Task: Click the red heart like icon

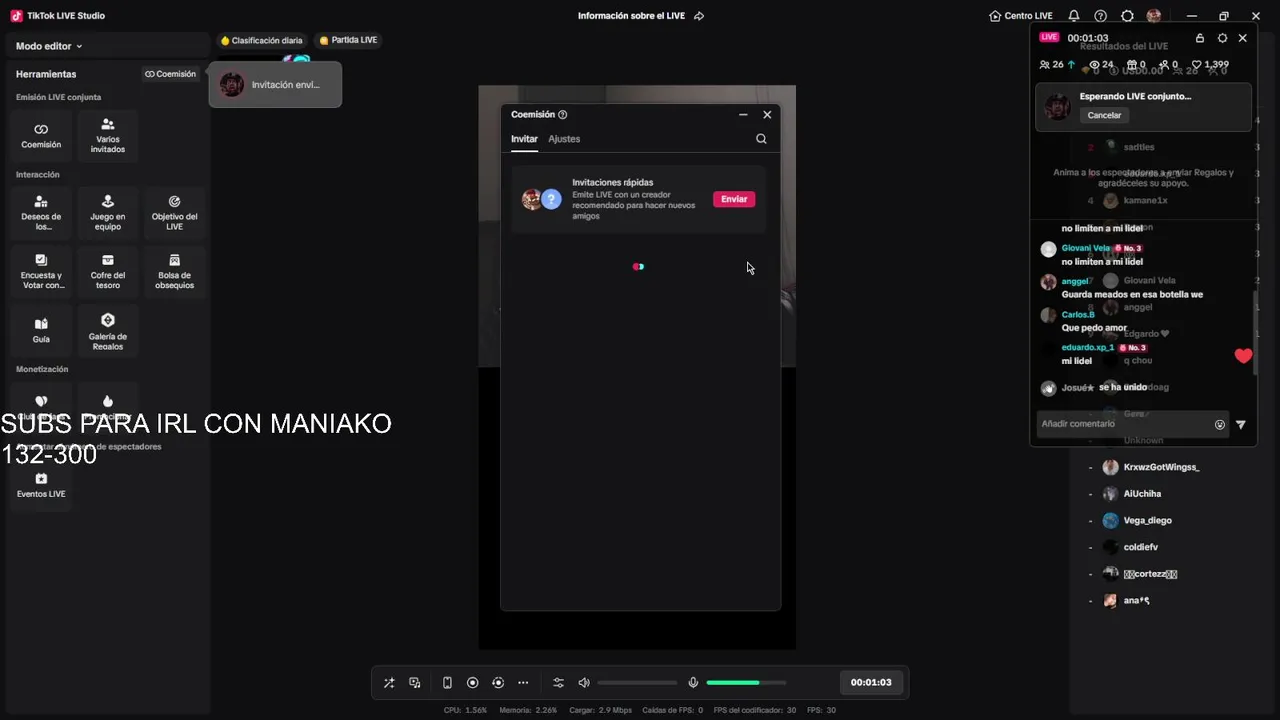Action: click(x=1243, y=356)
